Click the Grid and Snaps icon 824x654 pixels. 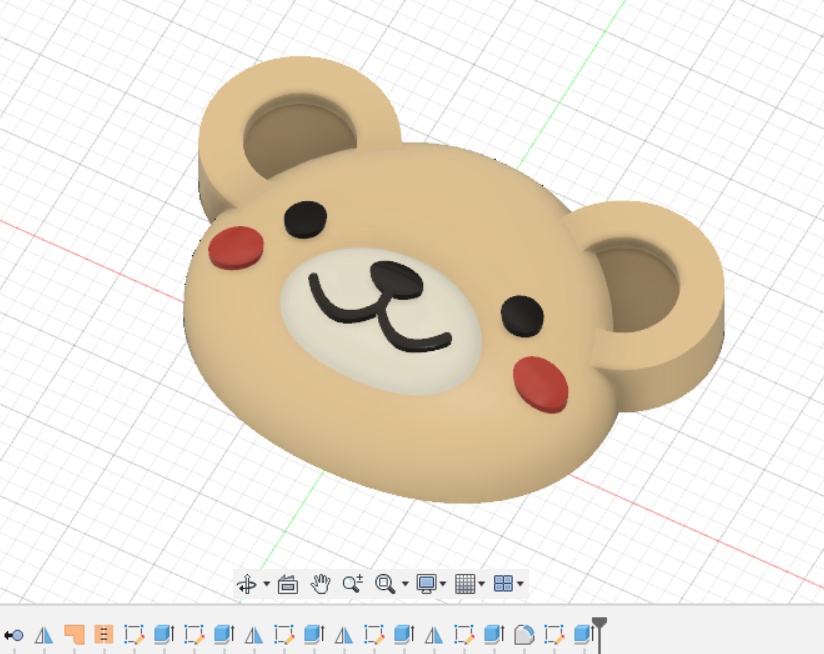pos(465,584)
